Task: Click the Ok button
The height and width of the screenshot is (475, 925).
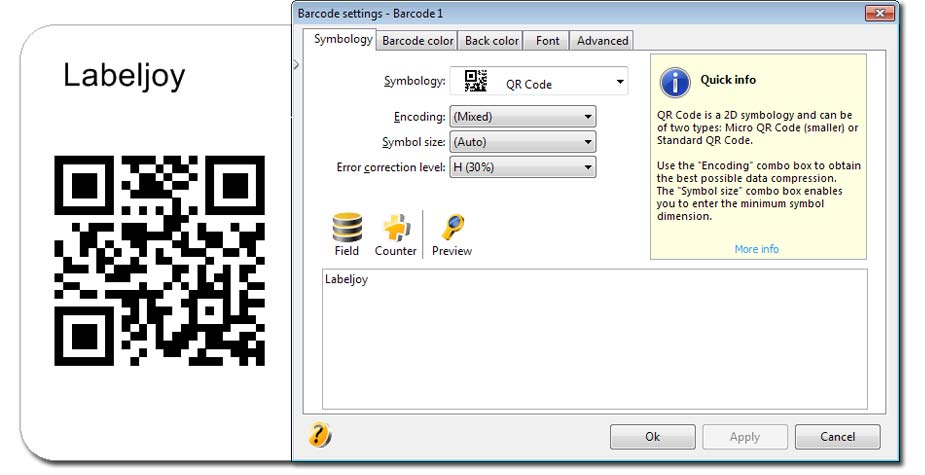Action: 652,437
